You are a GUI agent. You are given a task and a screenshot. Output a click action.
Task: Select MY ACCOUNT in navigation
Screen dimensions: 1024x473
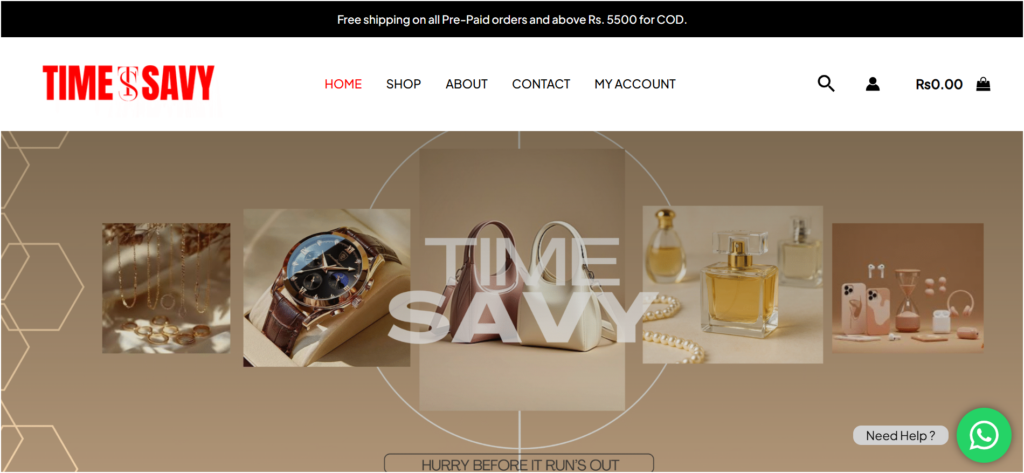point(635,84)
